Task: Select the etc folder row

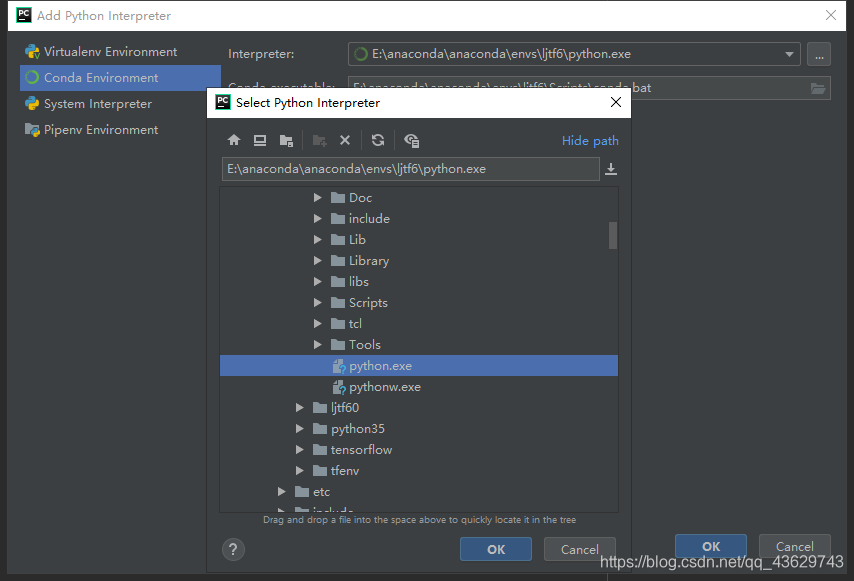Action: (x=419, y=492)
